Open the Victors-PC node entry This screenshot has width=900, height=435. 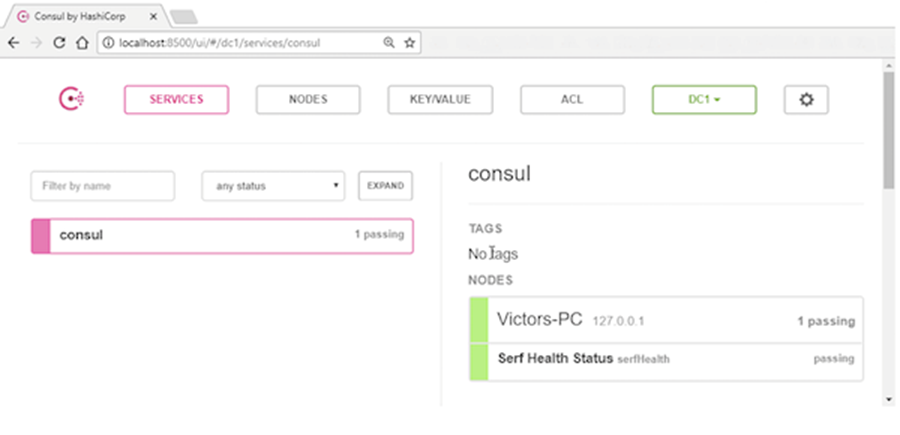[x=666, y=320]
